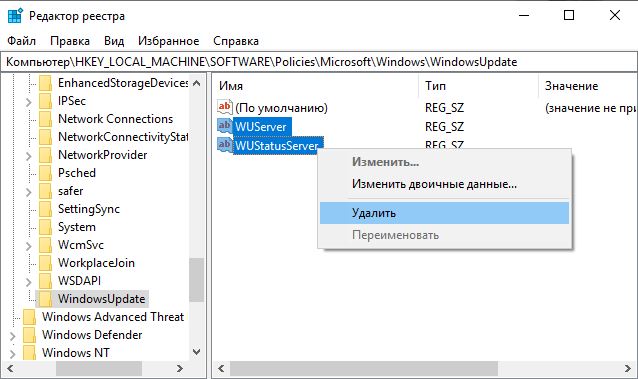Select the WUStatusServer value name

[277, 145]
